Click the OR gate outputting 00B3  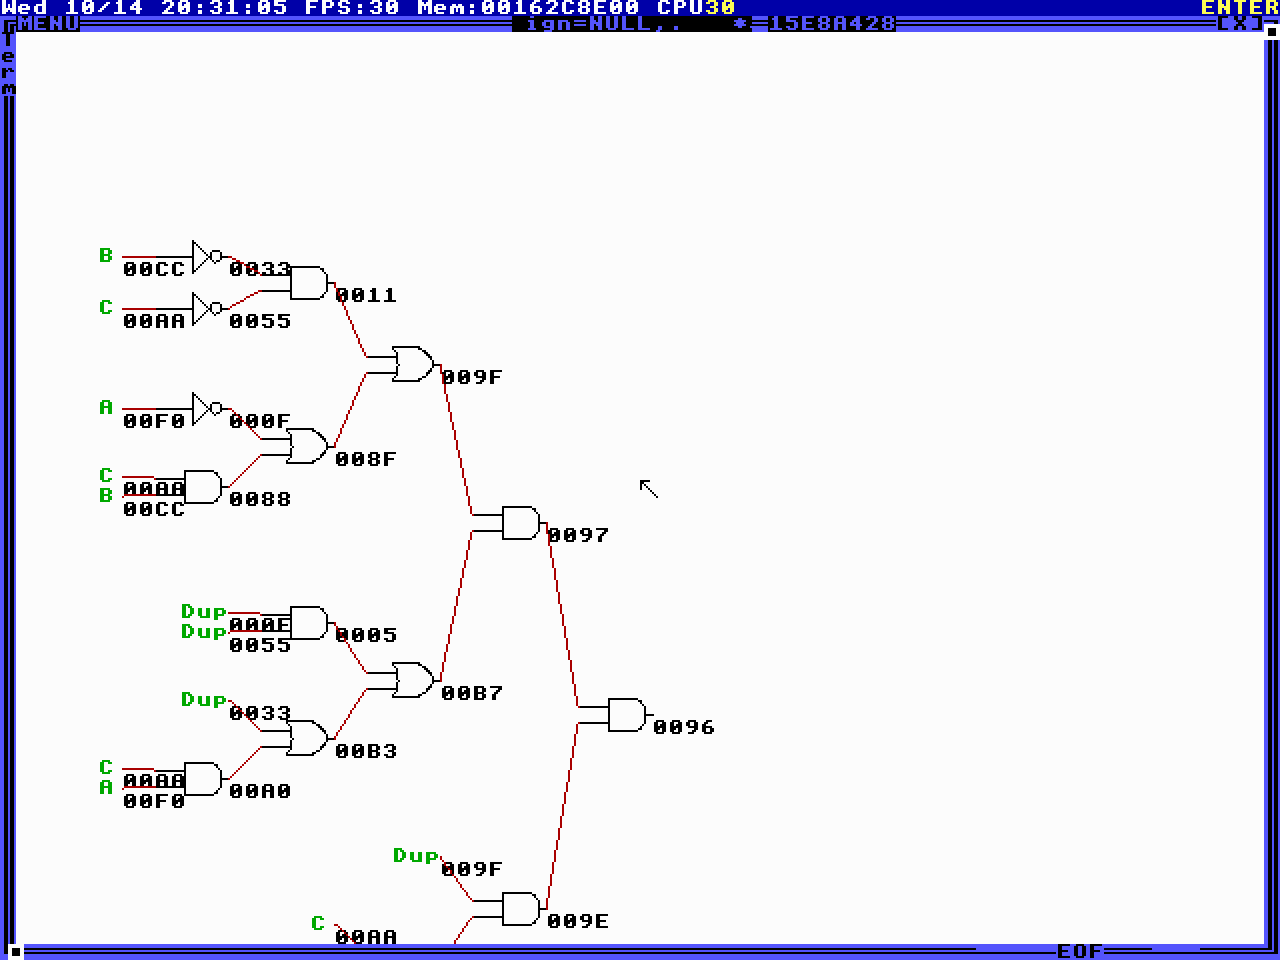pyautogui.click(x=309, y=739)
